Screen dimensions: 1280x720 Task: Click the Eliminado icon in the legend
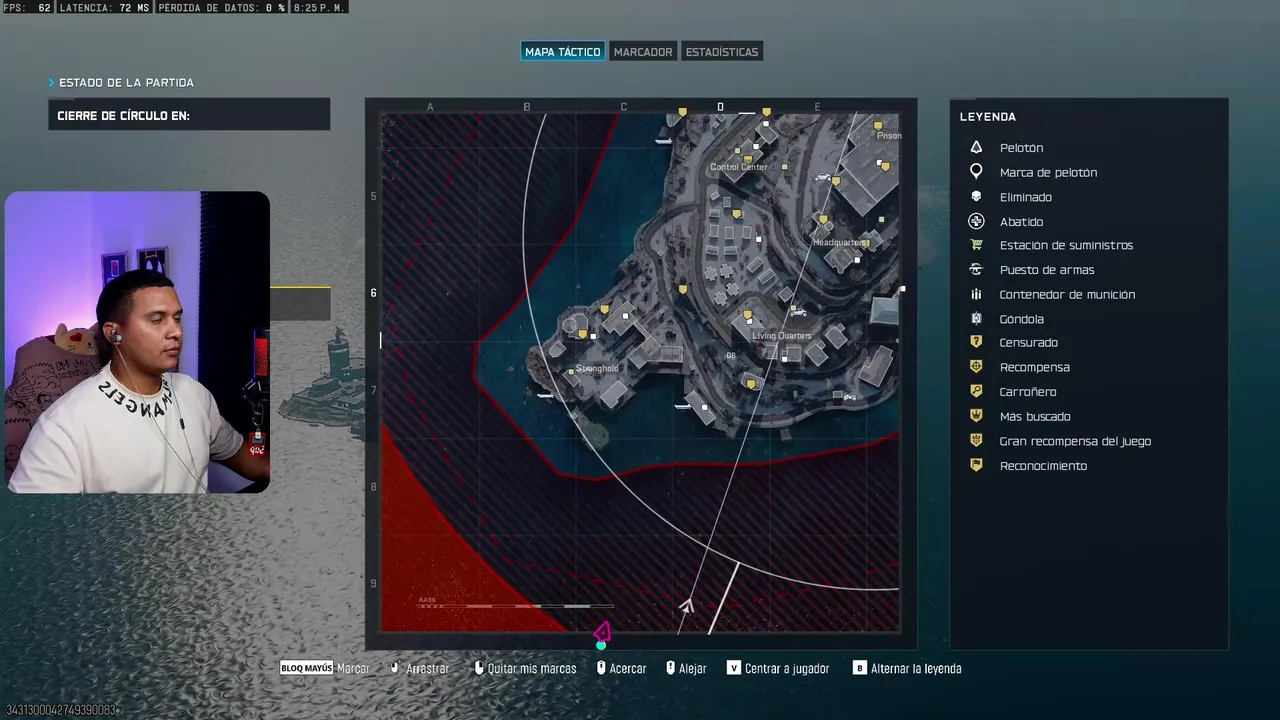[x=976, y=197]
